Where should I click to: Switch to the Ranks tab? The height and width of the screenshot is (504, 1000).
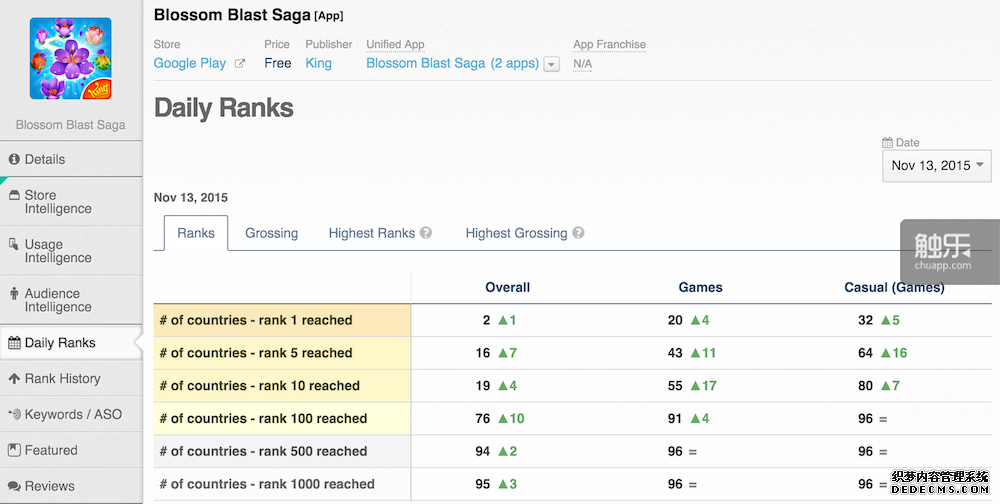tap(196, 233)
